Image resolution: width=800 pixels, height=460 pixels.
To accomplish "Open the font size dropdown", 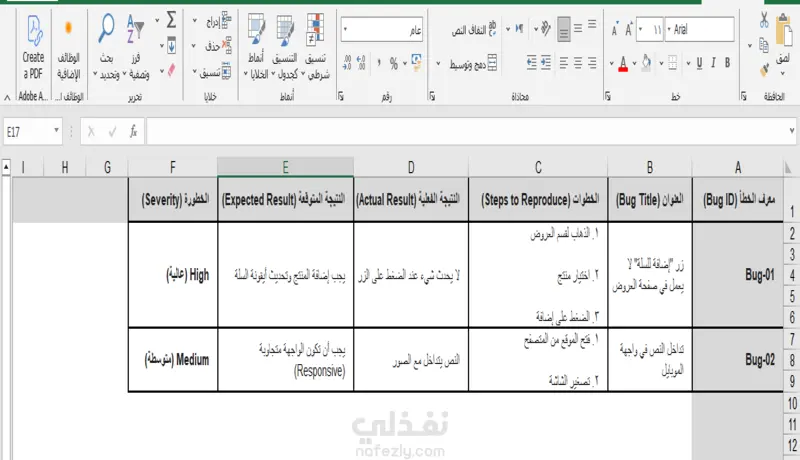I will [640, 29].
